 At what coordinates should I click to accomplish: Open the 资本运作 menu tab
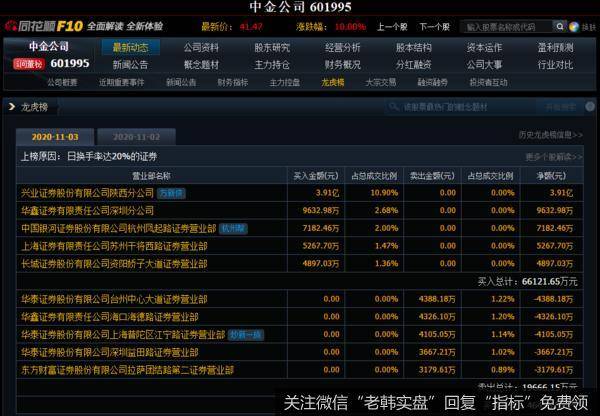pos(484,48)
